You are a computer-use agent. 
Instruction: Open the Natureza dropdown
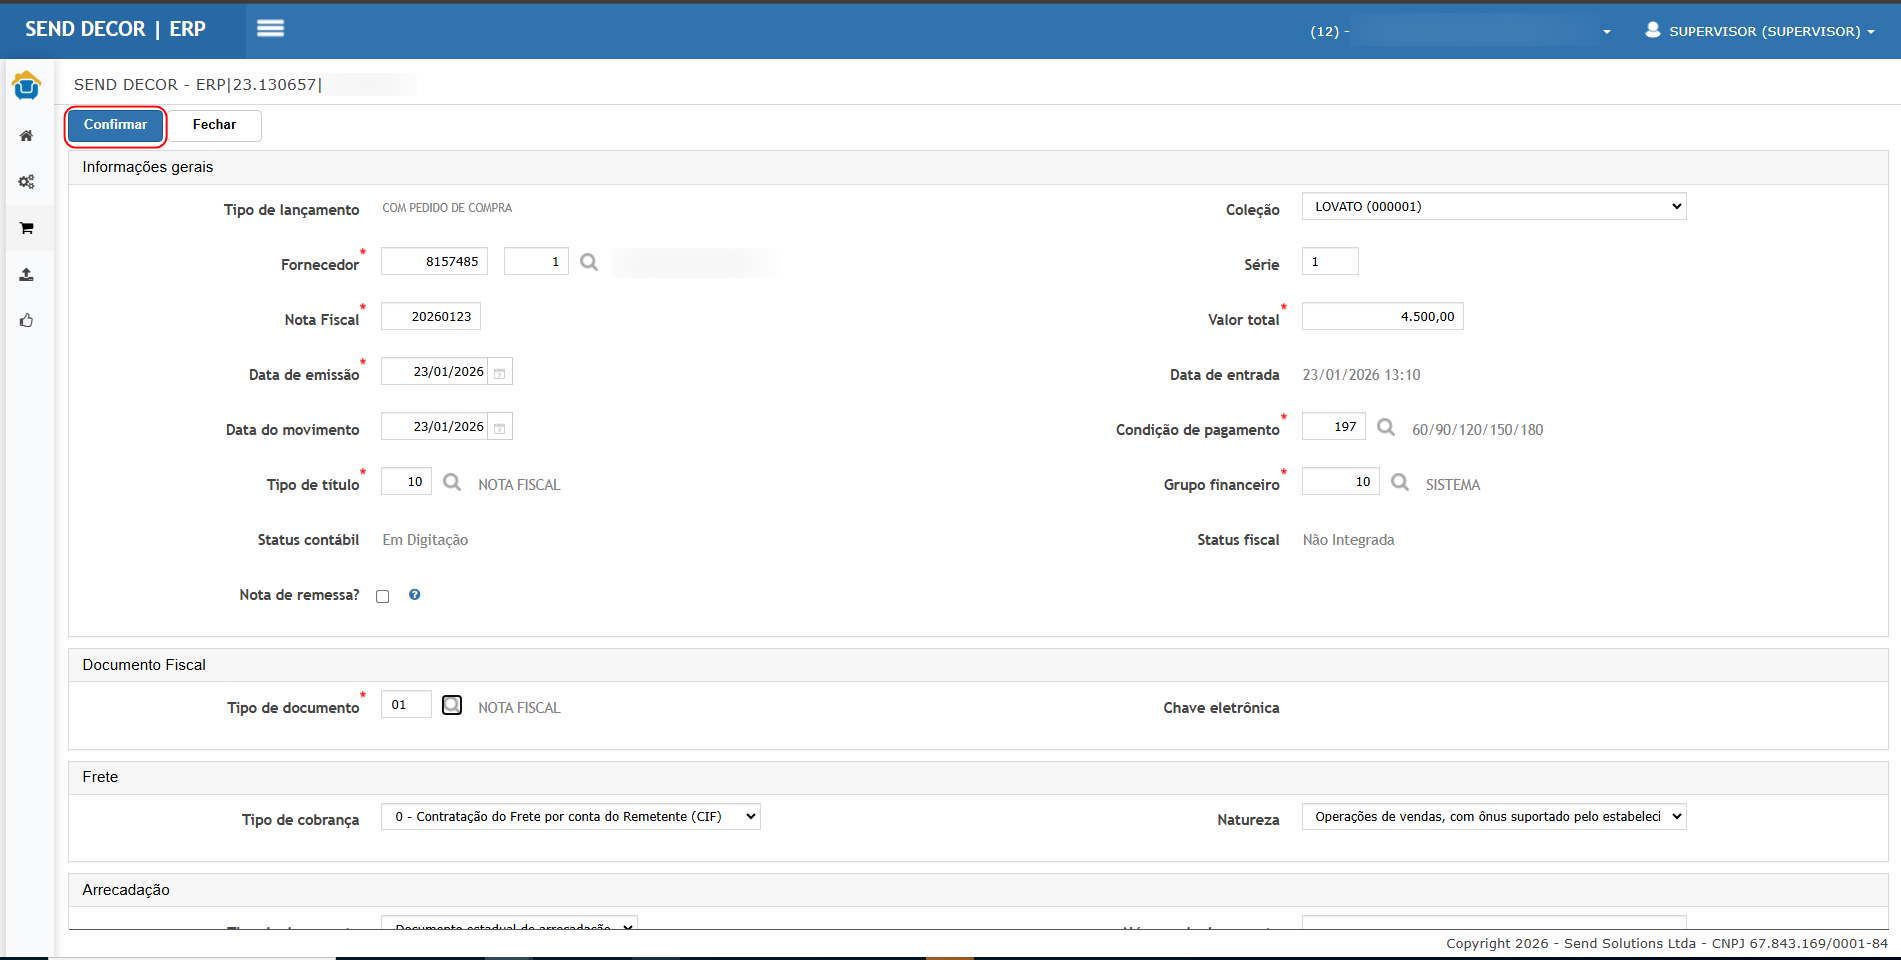1493,817
